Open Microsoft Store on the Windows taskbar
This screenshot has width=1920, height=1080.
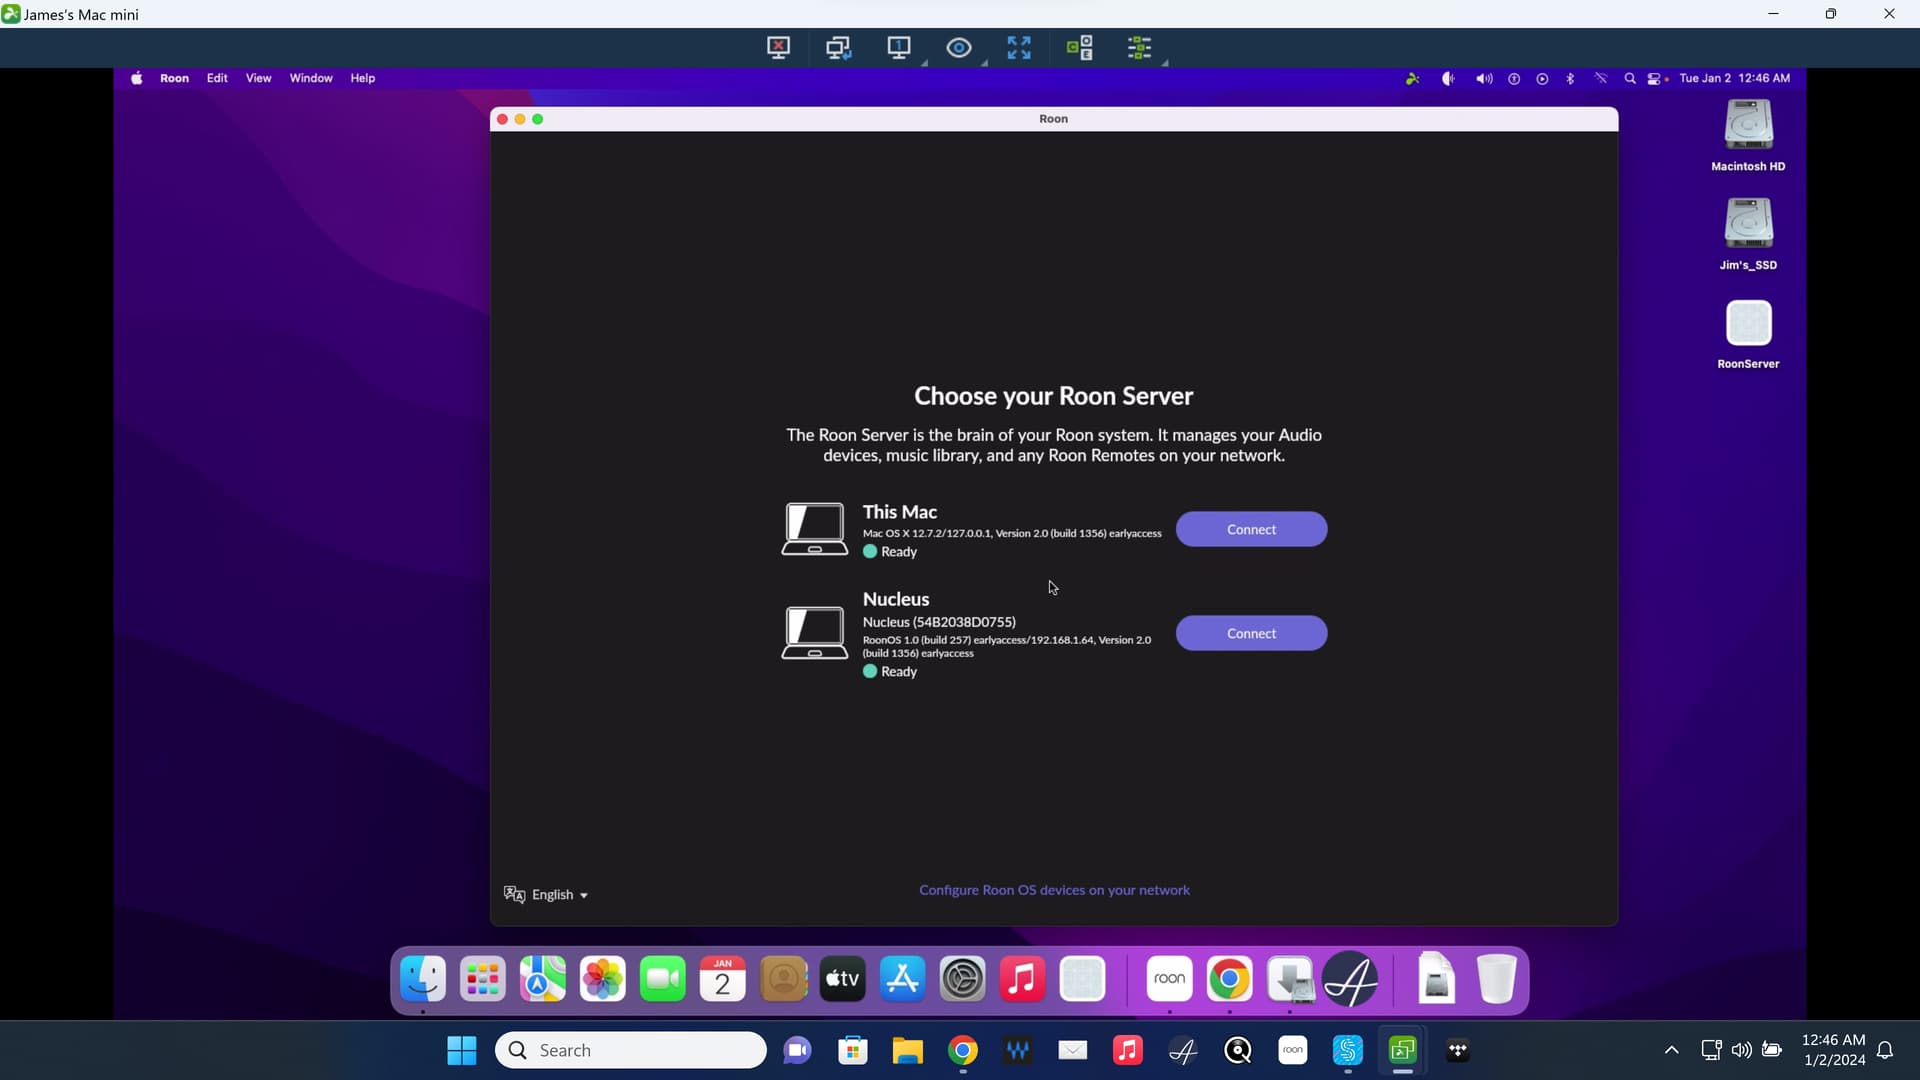853,1050
